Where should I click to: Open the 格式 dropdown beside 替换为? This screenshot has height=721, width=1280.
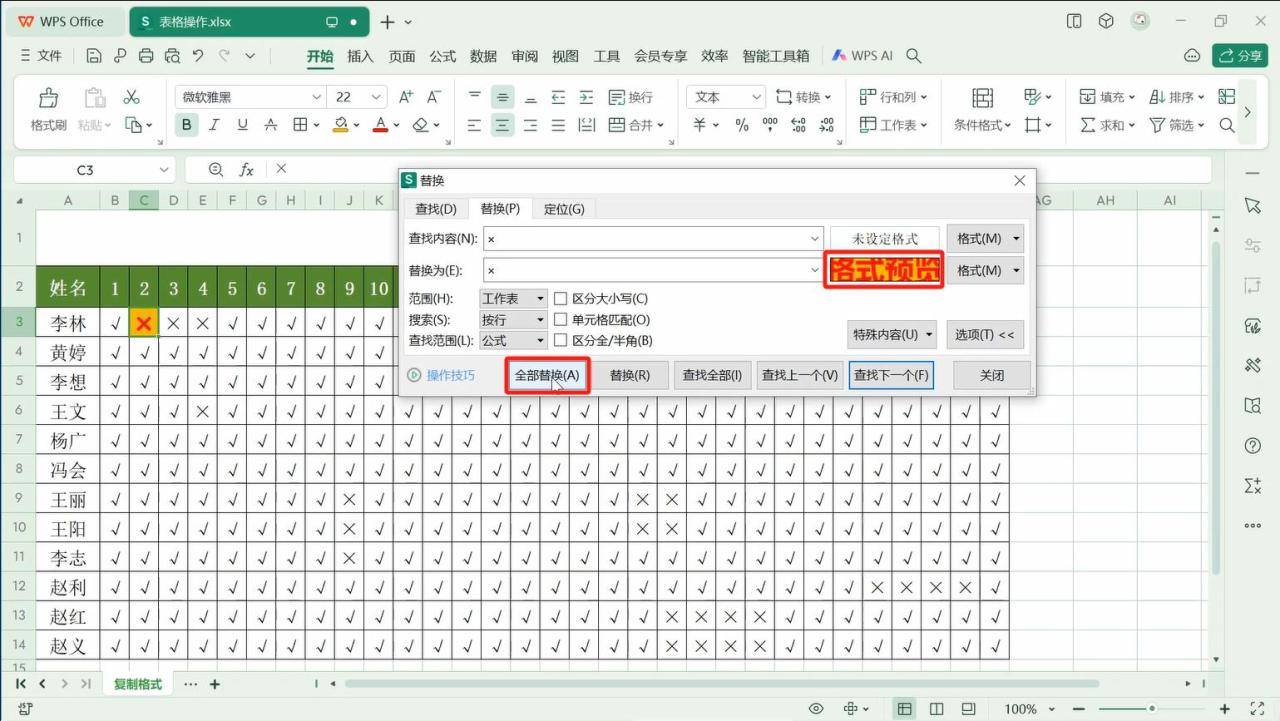pos(985,270)
